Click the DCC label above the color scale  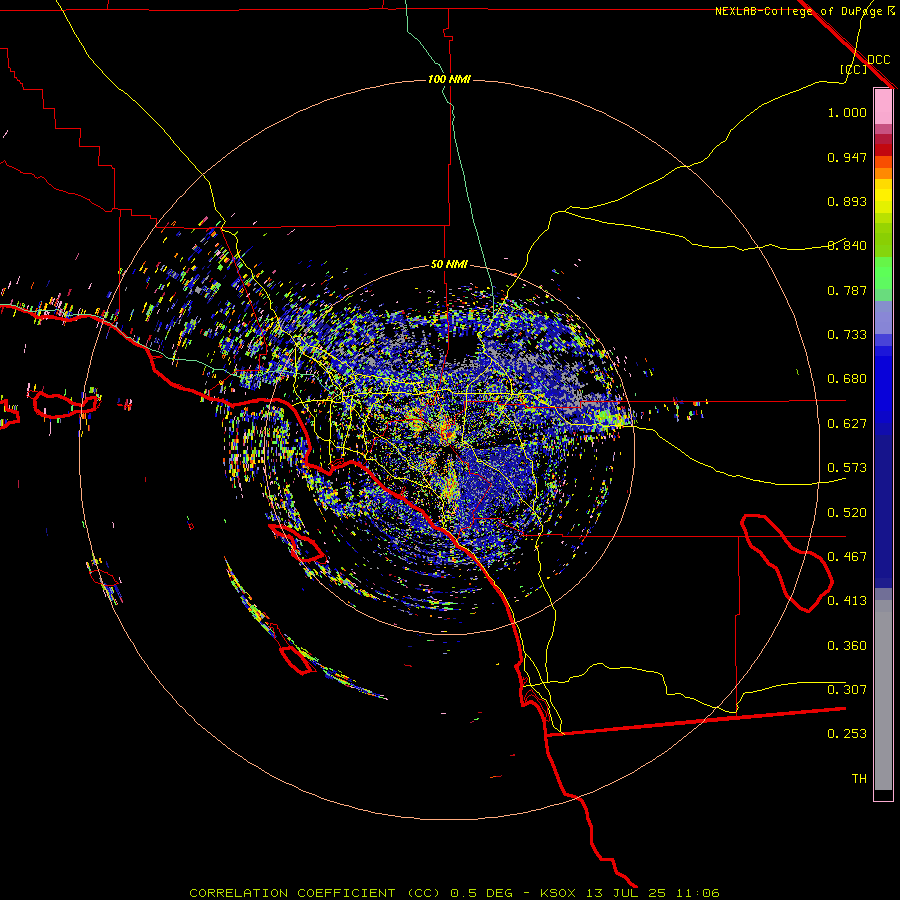tap(878, 60)
